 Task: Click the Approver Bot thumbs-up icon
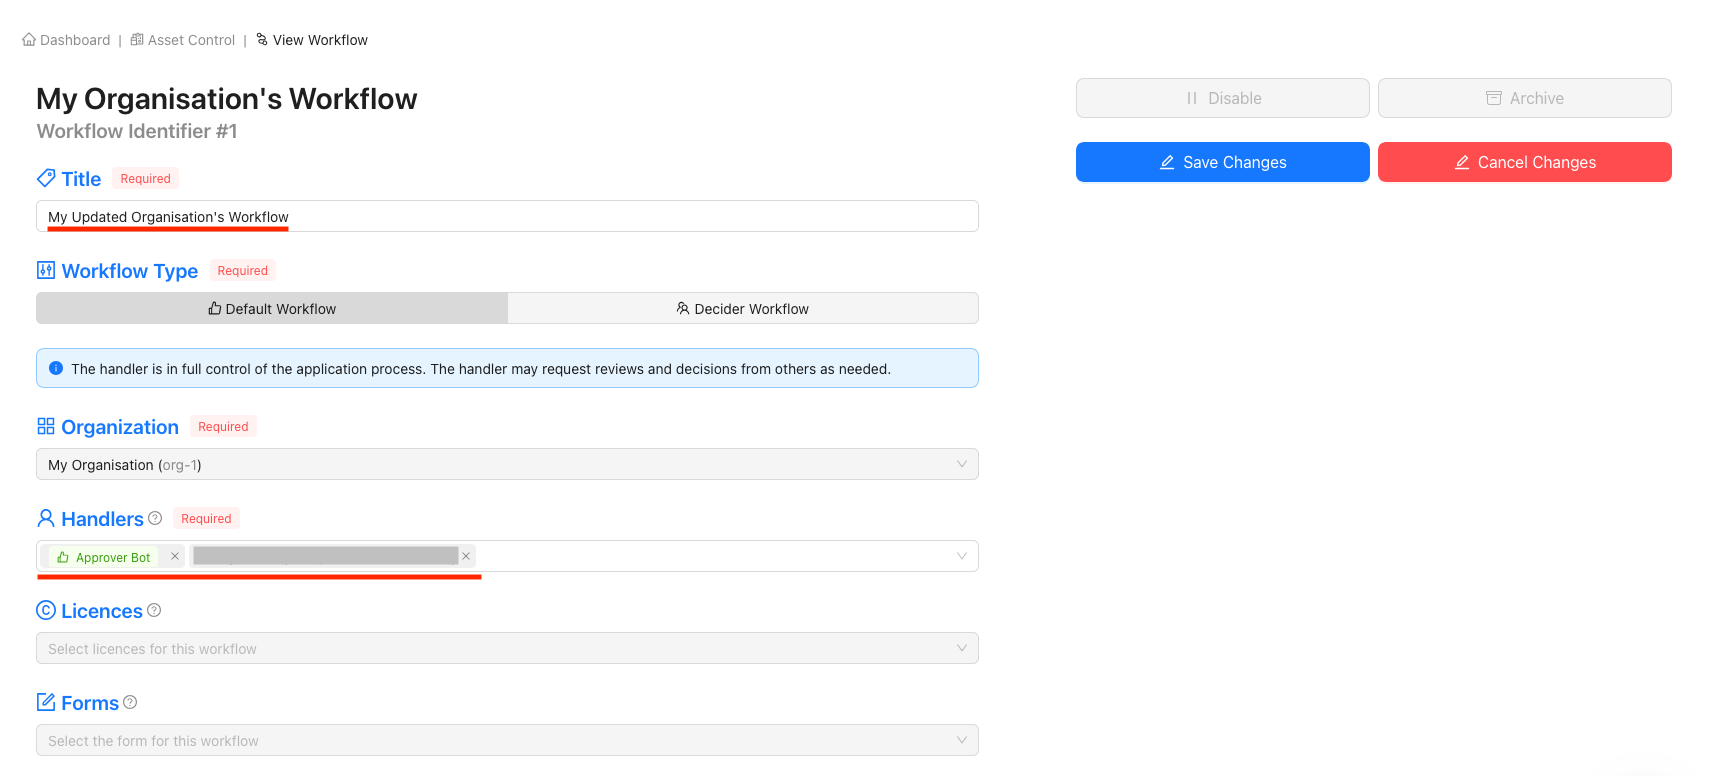pyautogui.click(x=63, y=557)
